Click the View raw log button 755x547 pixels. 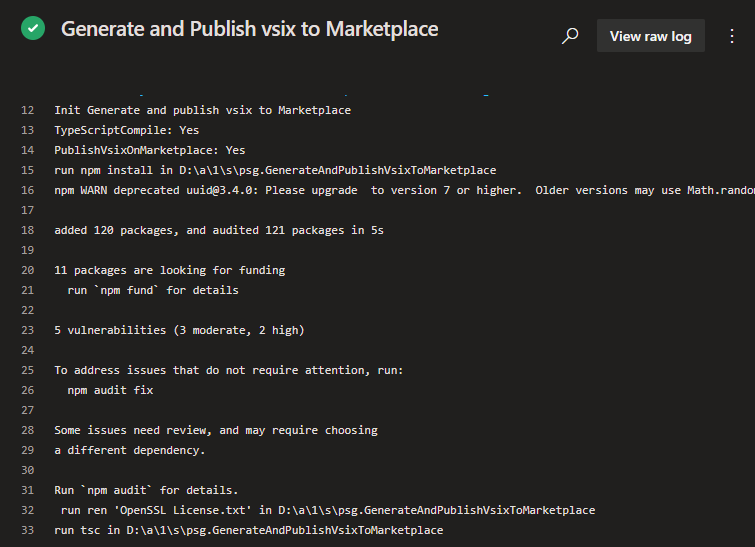(651, 36)
